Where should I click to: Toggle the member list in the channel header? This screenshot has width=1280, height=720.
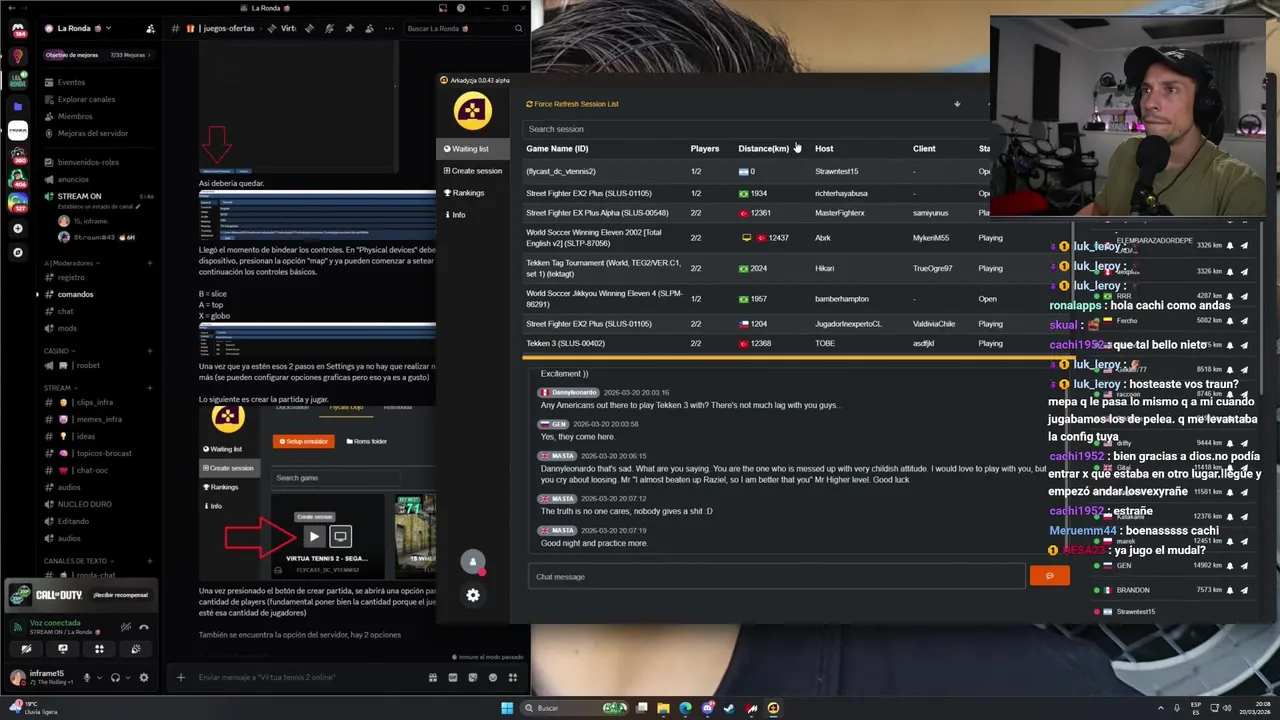pyautogui.click(x=369, y=29)
